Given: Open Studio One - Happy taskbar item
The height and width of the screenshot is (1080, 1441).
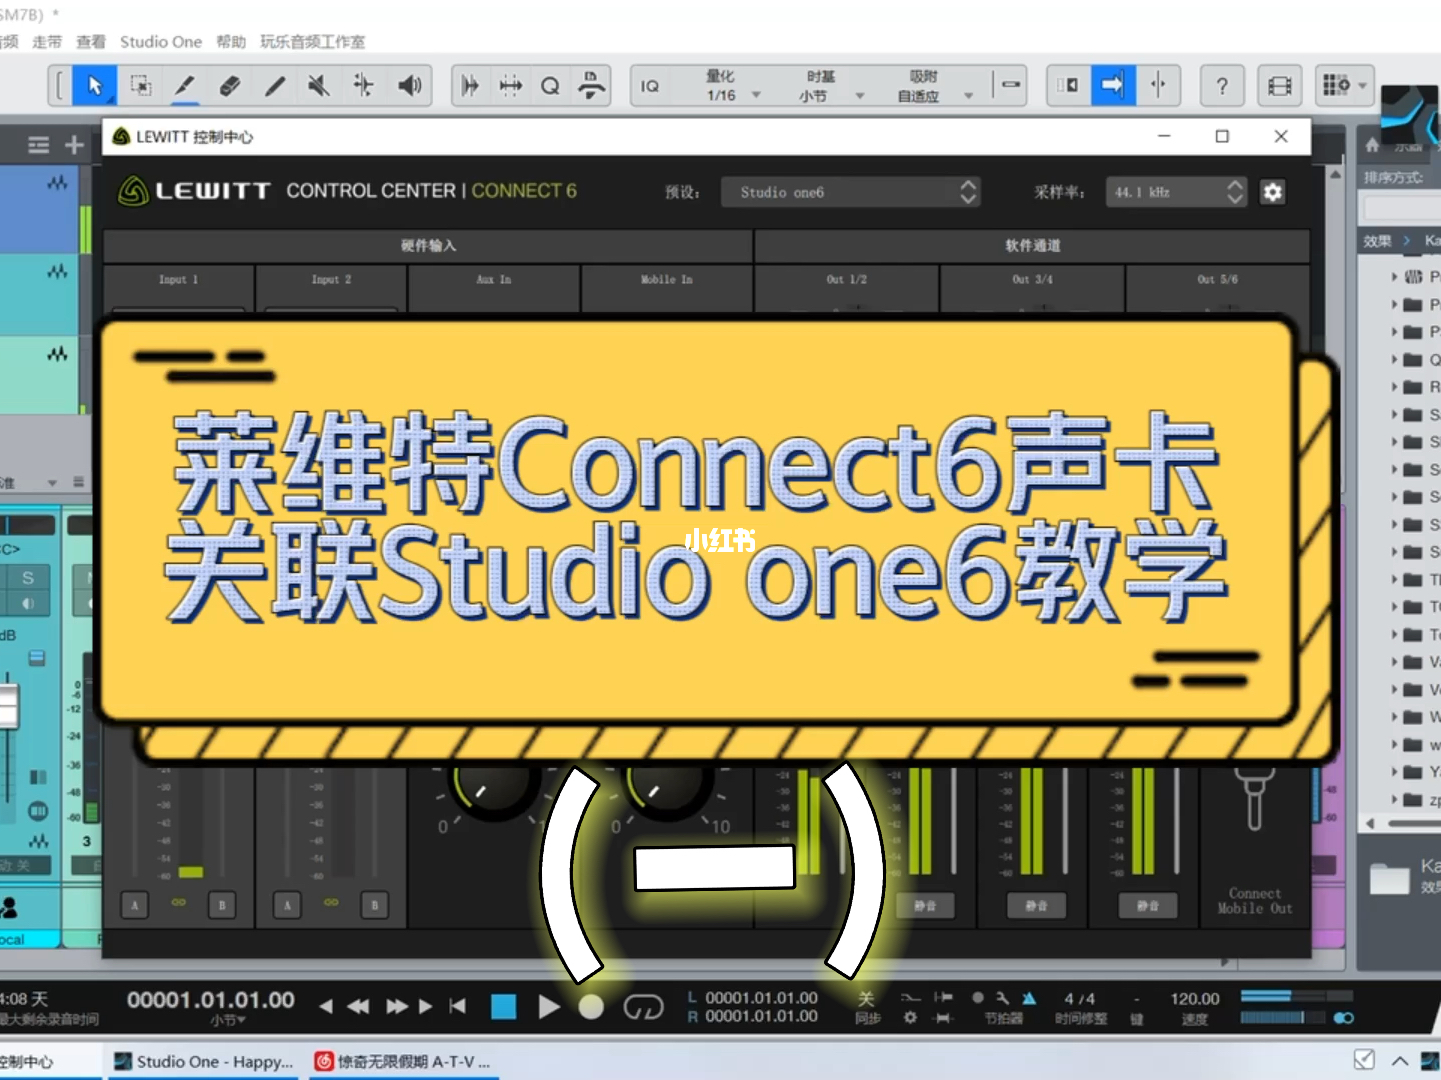Looking at the screenshot, I should click(204, 1061).
